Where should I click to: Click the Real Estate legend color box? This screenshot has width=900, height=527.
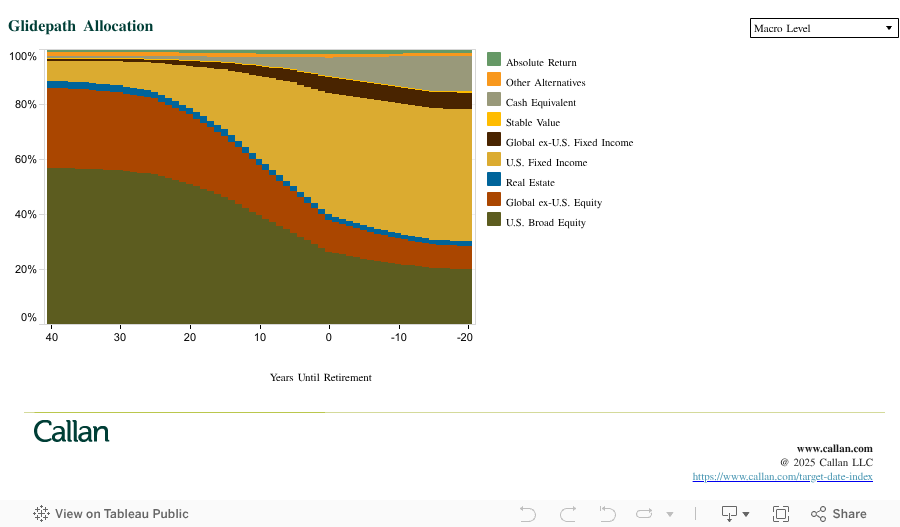pyautogui.click(x=494, y=180)
